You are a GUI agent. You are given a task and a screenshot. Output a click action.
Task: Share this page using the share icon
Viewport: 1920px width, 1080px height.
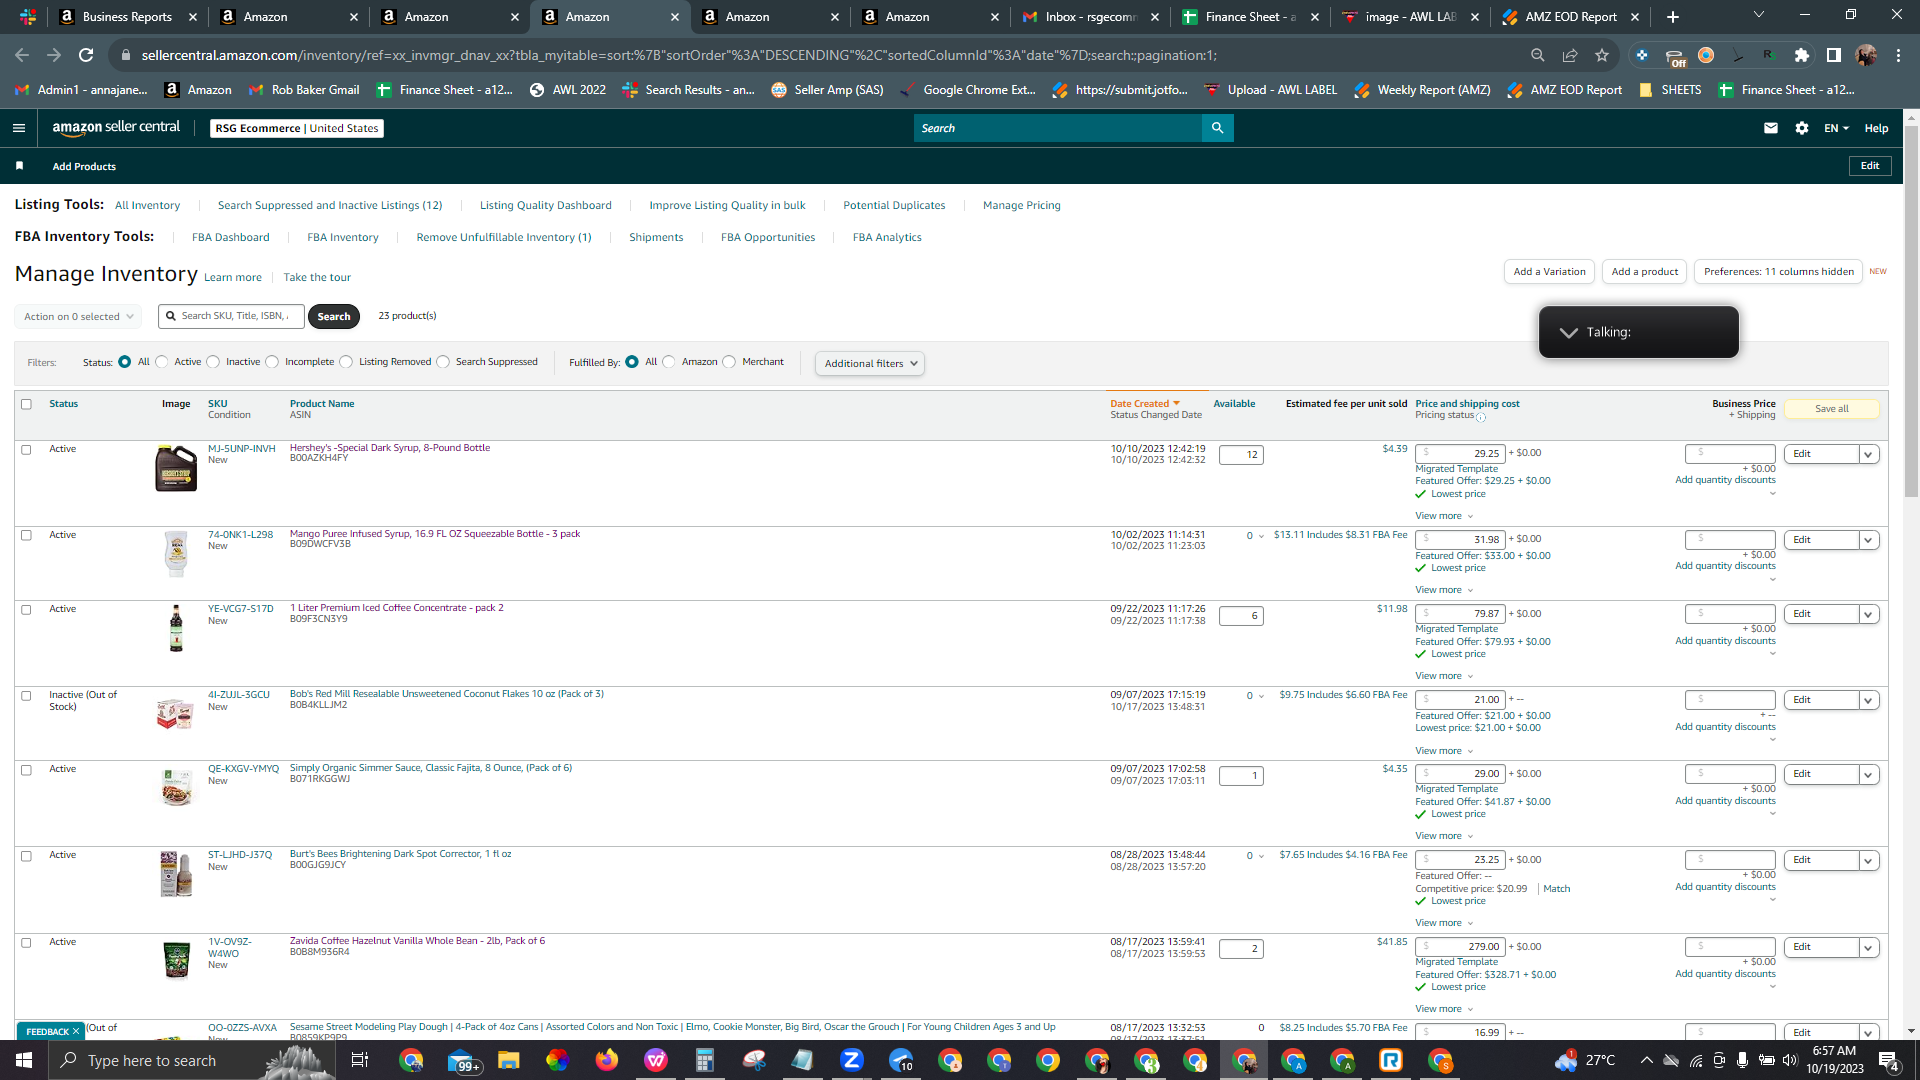pyautogui.click(x=1570, y=56)
